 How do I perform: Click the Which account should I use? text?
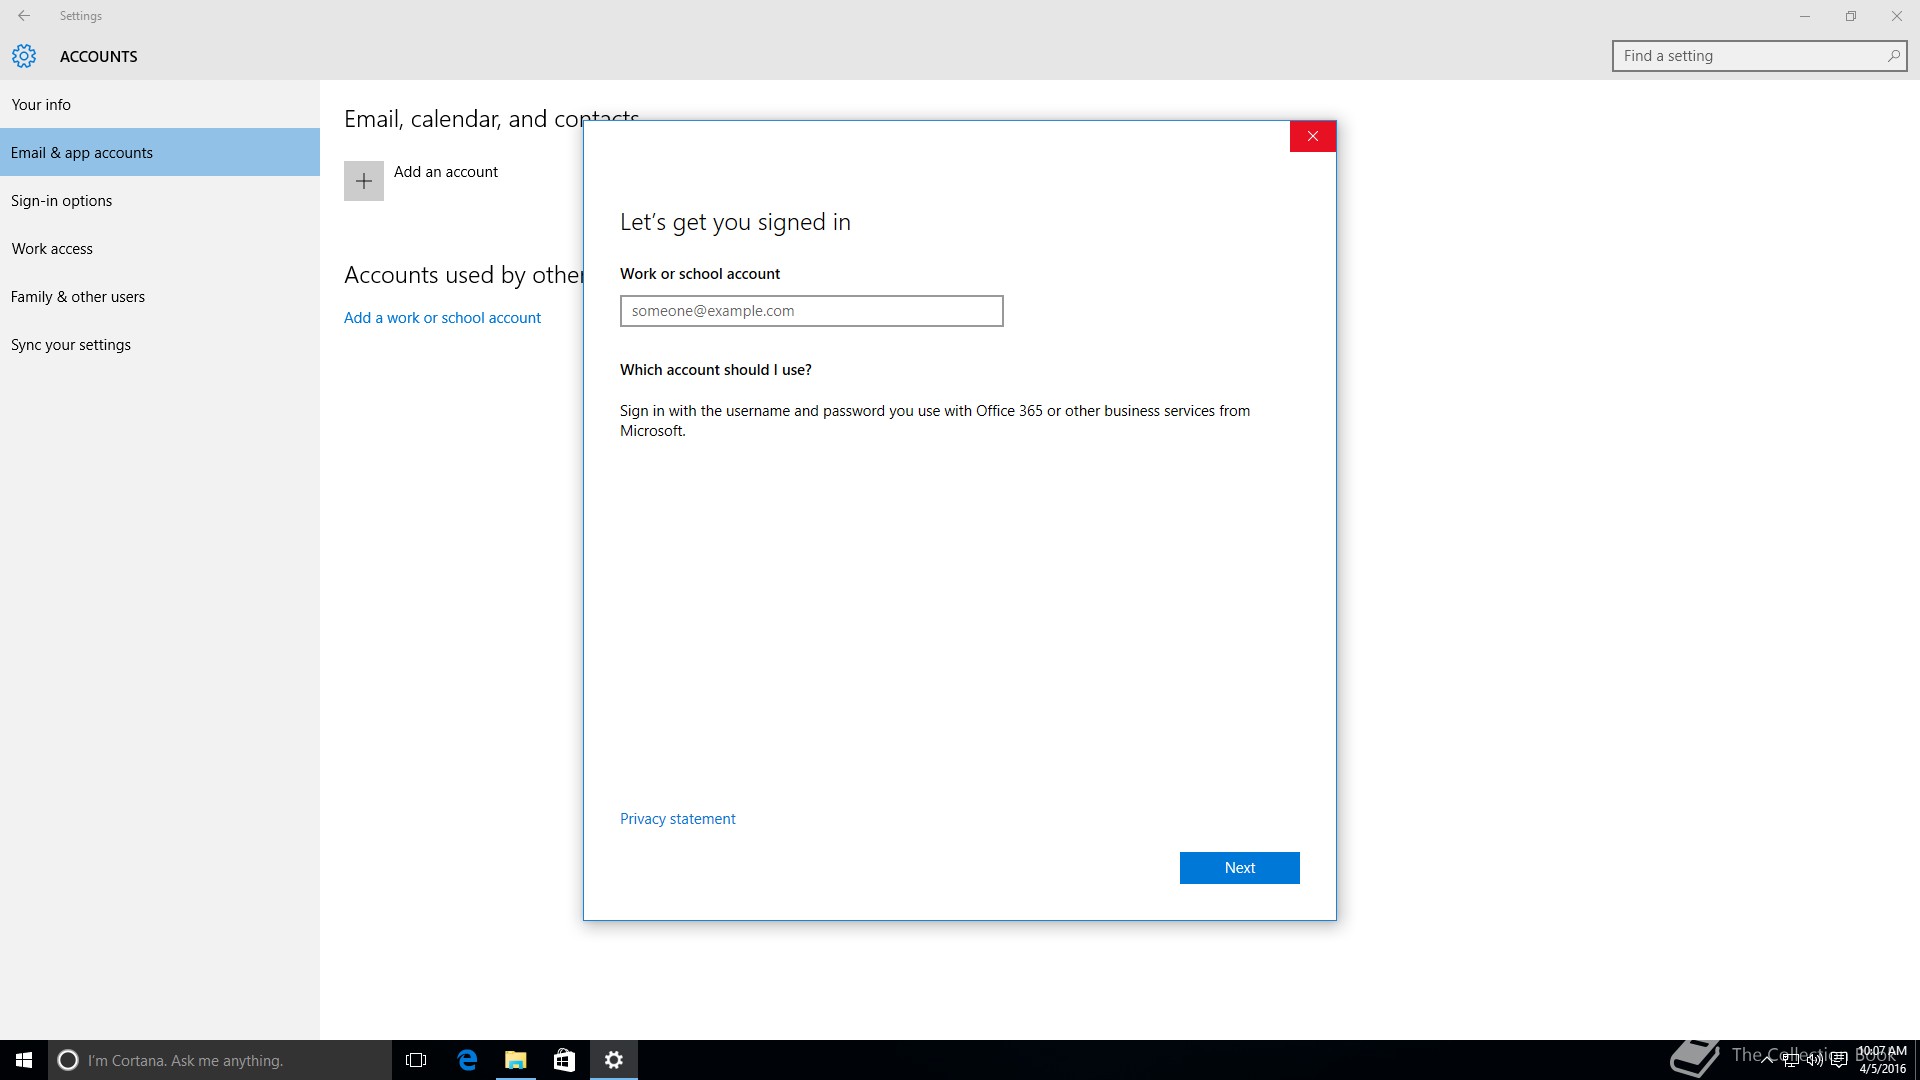tap(716, 370)
